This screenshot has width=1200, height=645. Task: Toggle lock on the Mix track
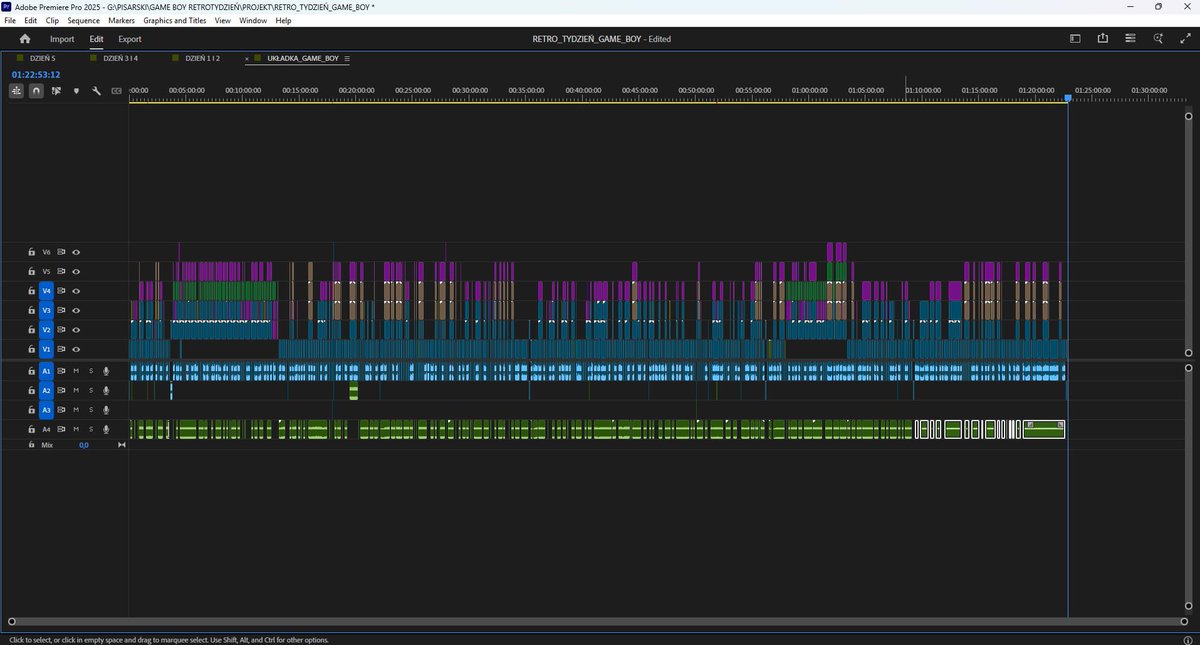coord(31,444)
